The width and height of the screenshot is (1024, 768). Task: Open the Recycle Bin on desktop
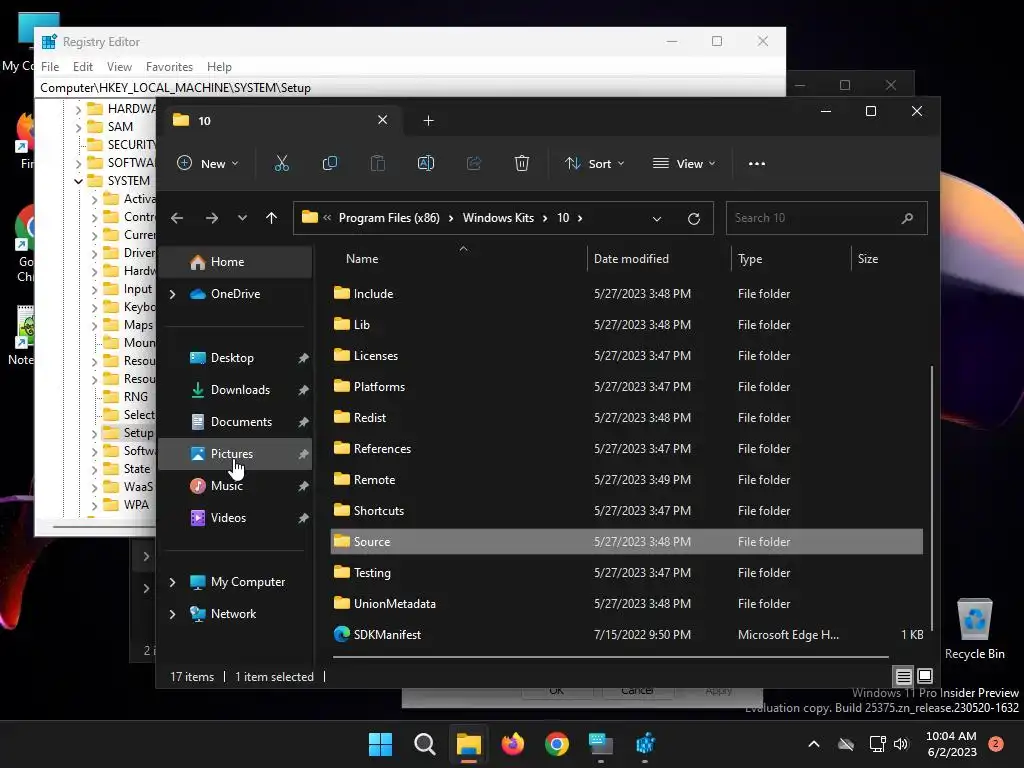point(974,630)
